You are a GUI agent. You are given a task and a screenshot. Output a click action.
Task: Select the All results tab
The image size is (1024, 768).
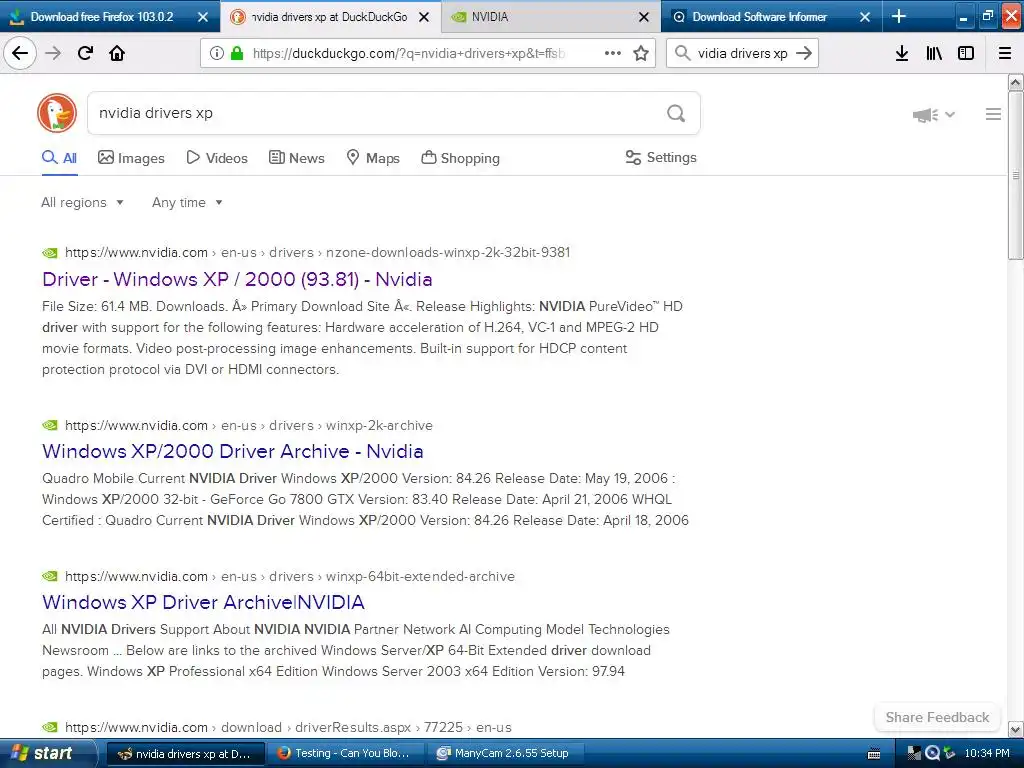point(59,158)
